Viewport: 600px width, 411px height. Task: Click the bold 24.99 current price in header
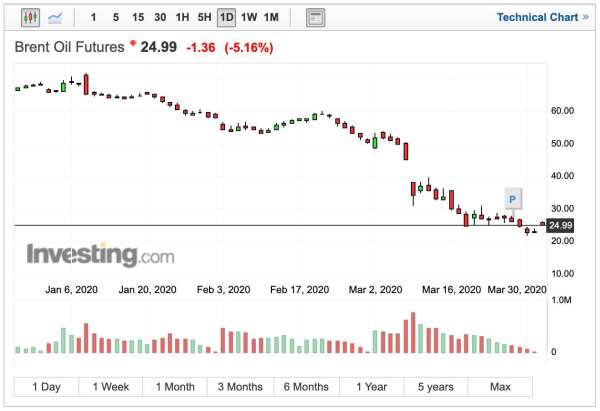click(x=158, y=47)
